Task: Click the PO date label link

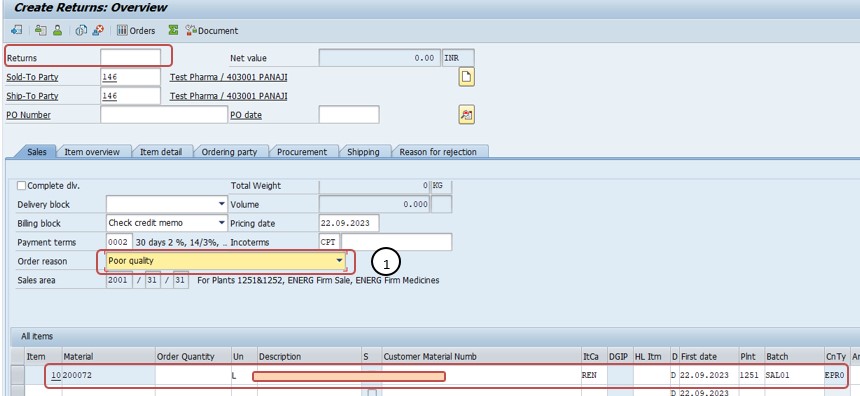Action: click(246, 115)
